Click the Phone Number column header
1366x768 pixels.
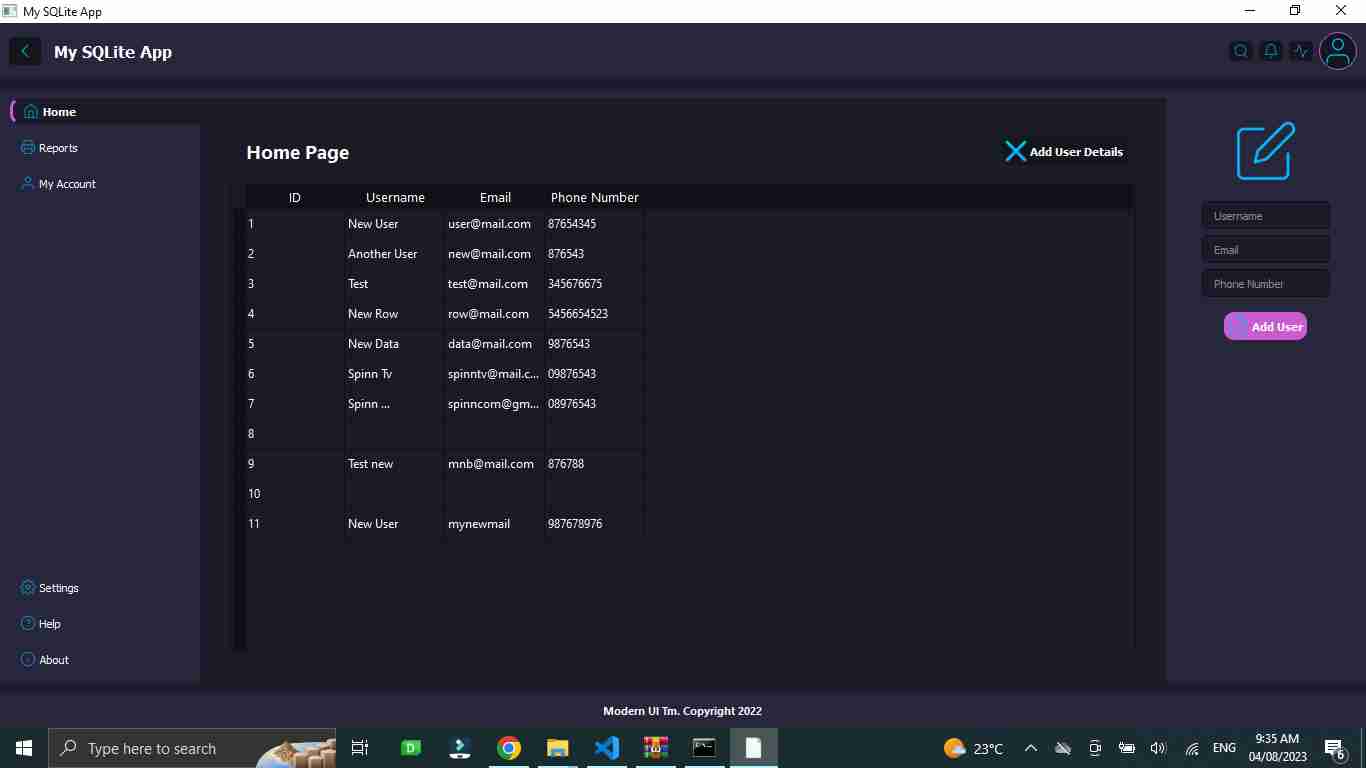[595, 197]
